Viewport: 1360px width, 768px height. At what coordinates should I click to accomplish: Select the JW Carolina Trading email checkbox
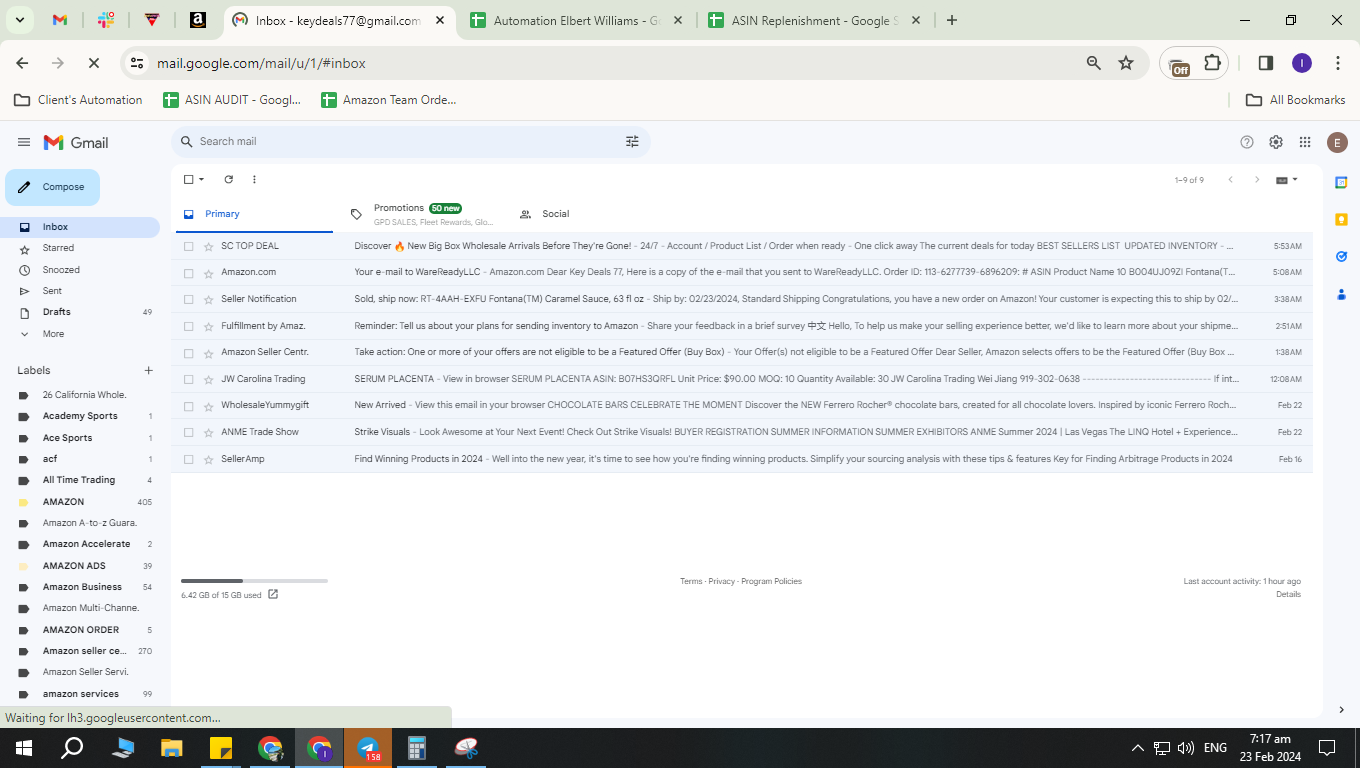point(188,379)
